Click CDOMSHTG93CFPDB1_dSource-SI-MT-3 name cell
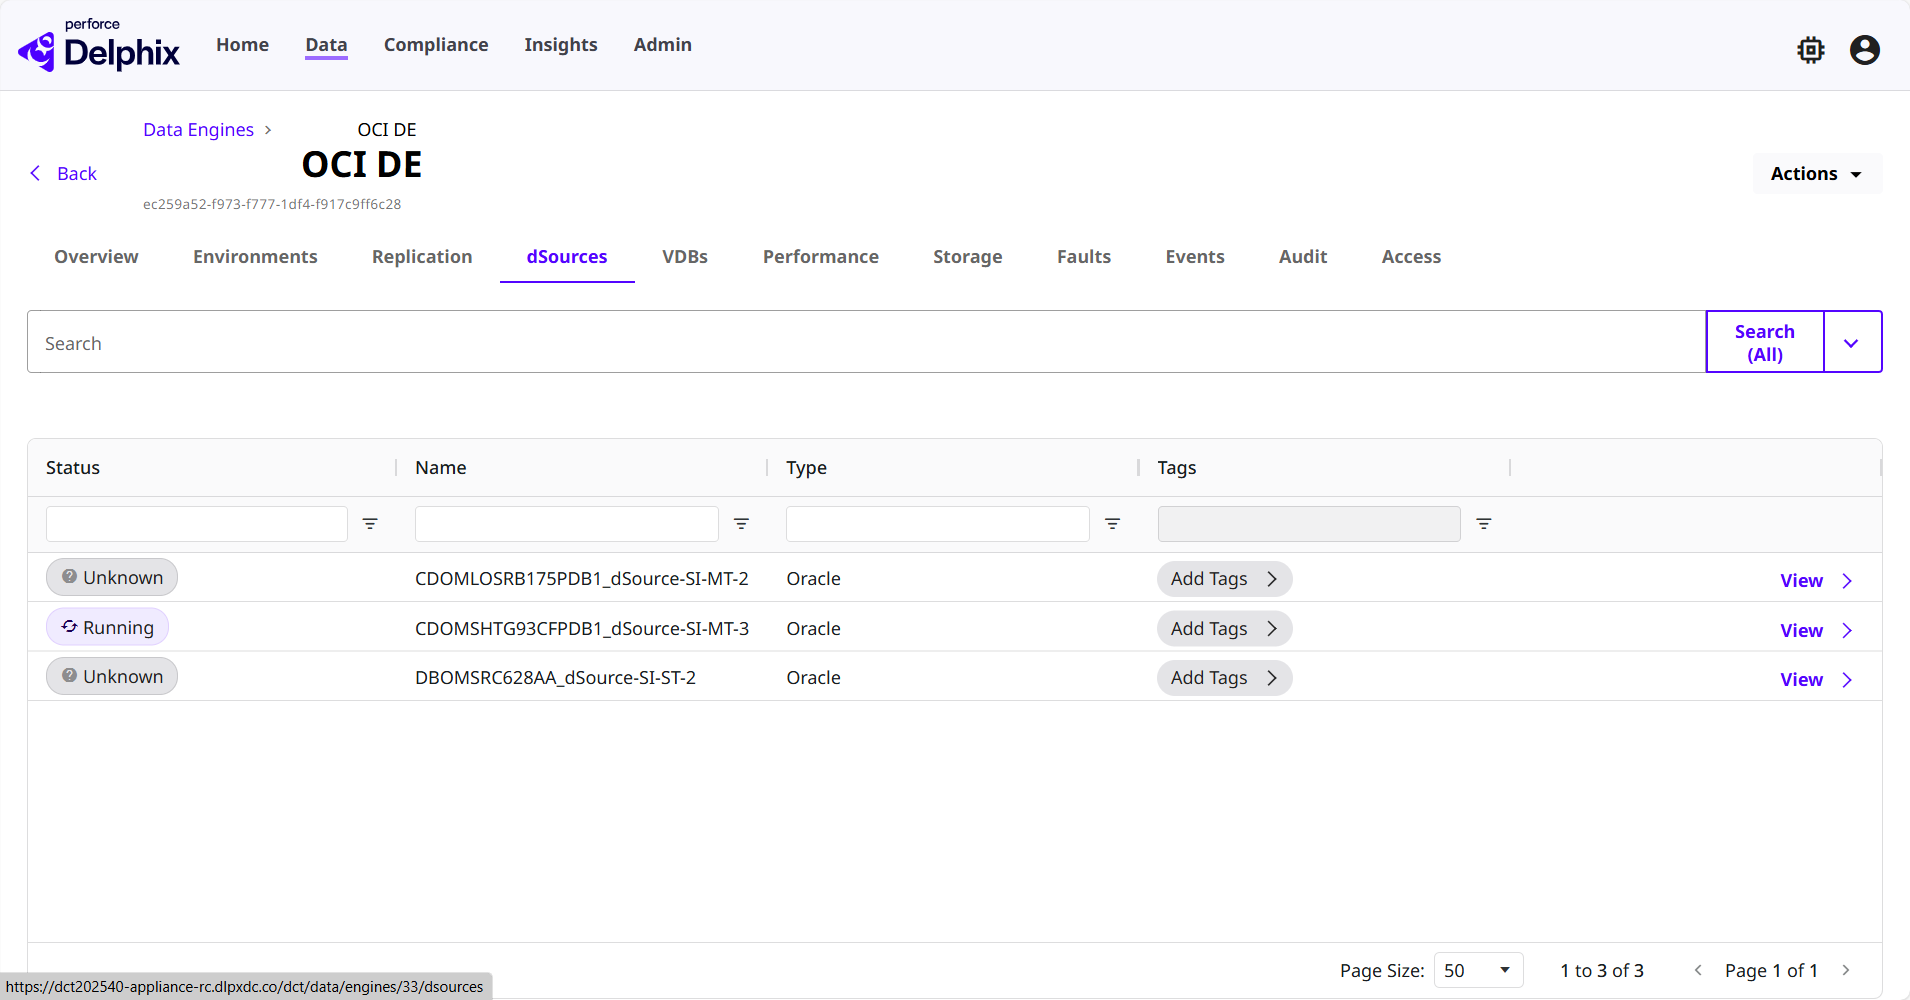This screenshot has width=1910, height=1000. [582, 629]
